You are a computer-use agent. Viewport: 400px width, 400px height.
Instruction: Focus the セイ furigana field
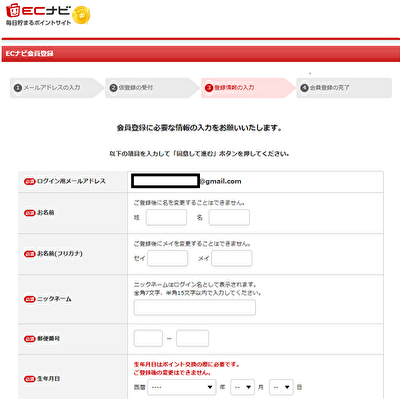168,258
